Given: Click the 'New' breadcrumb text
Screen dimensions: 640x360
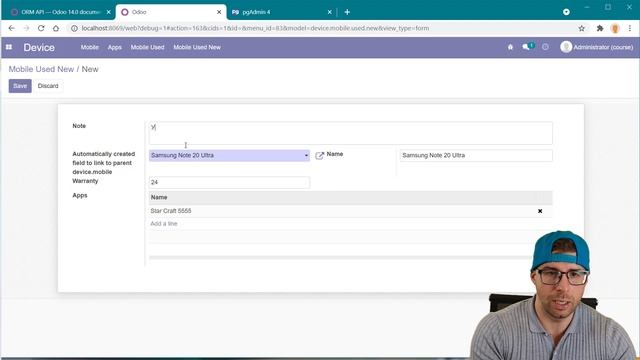Looking at the screenshot, I should (x=90, y=69).
